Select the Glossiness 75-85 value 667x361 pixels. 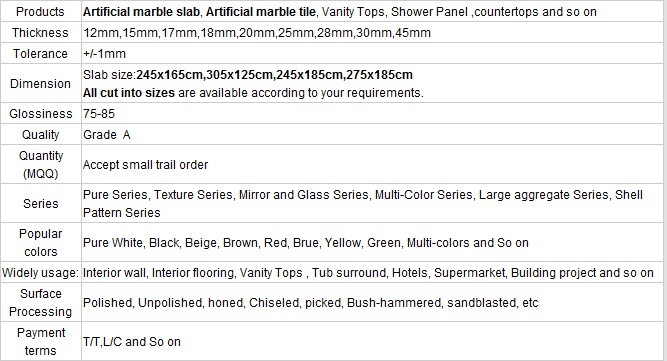[99, 114]
